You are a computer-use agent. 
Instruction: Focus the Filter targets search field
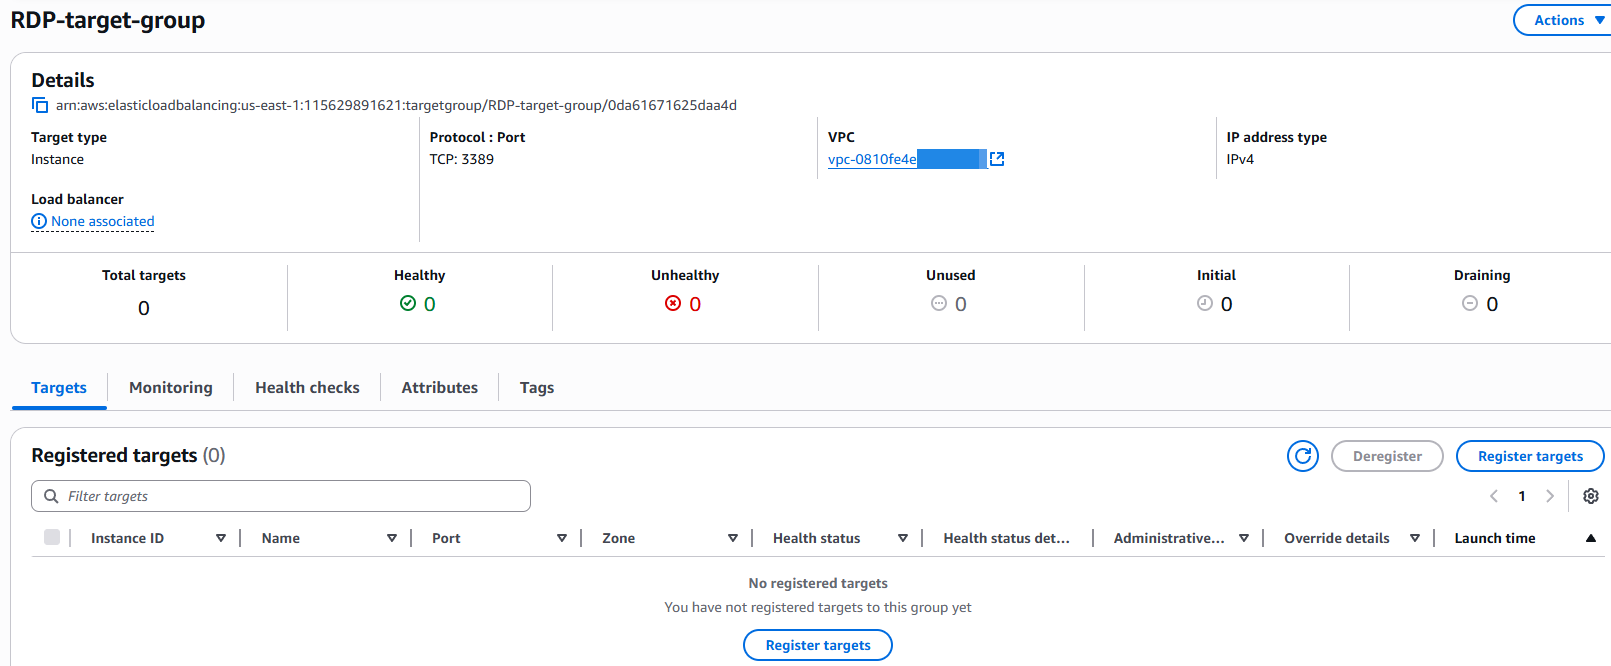click(x=290, y=496)
